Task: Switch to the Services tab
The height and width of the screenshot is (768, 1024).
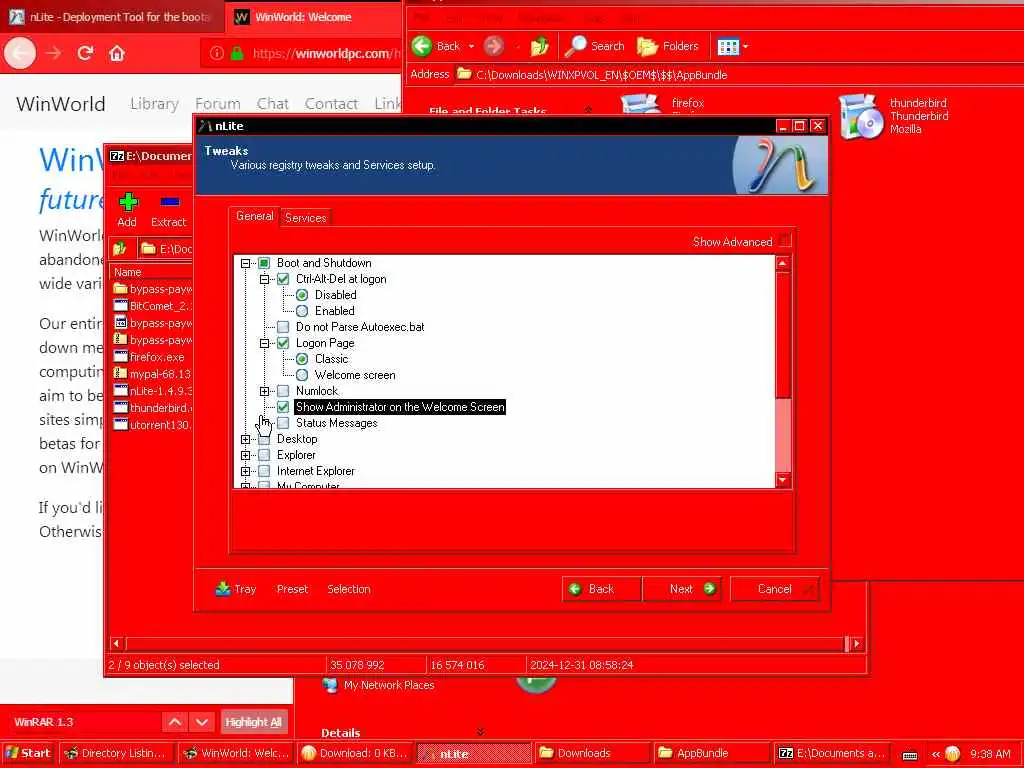Action: pyautogui.click(x=305, y=217)
